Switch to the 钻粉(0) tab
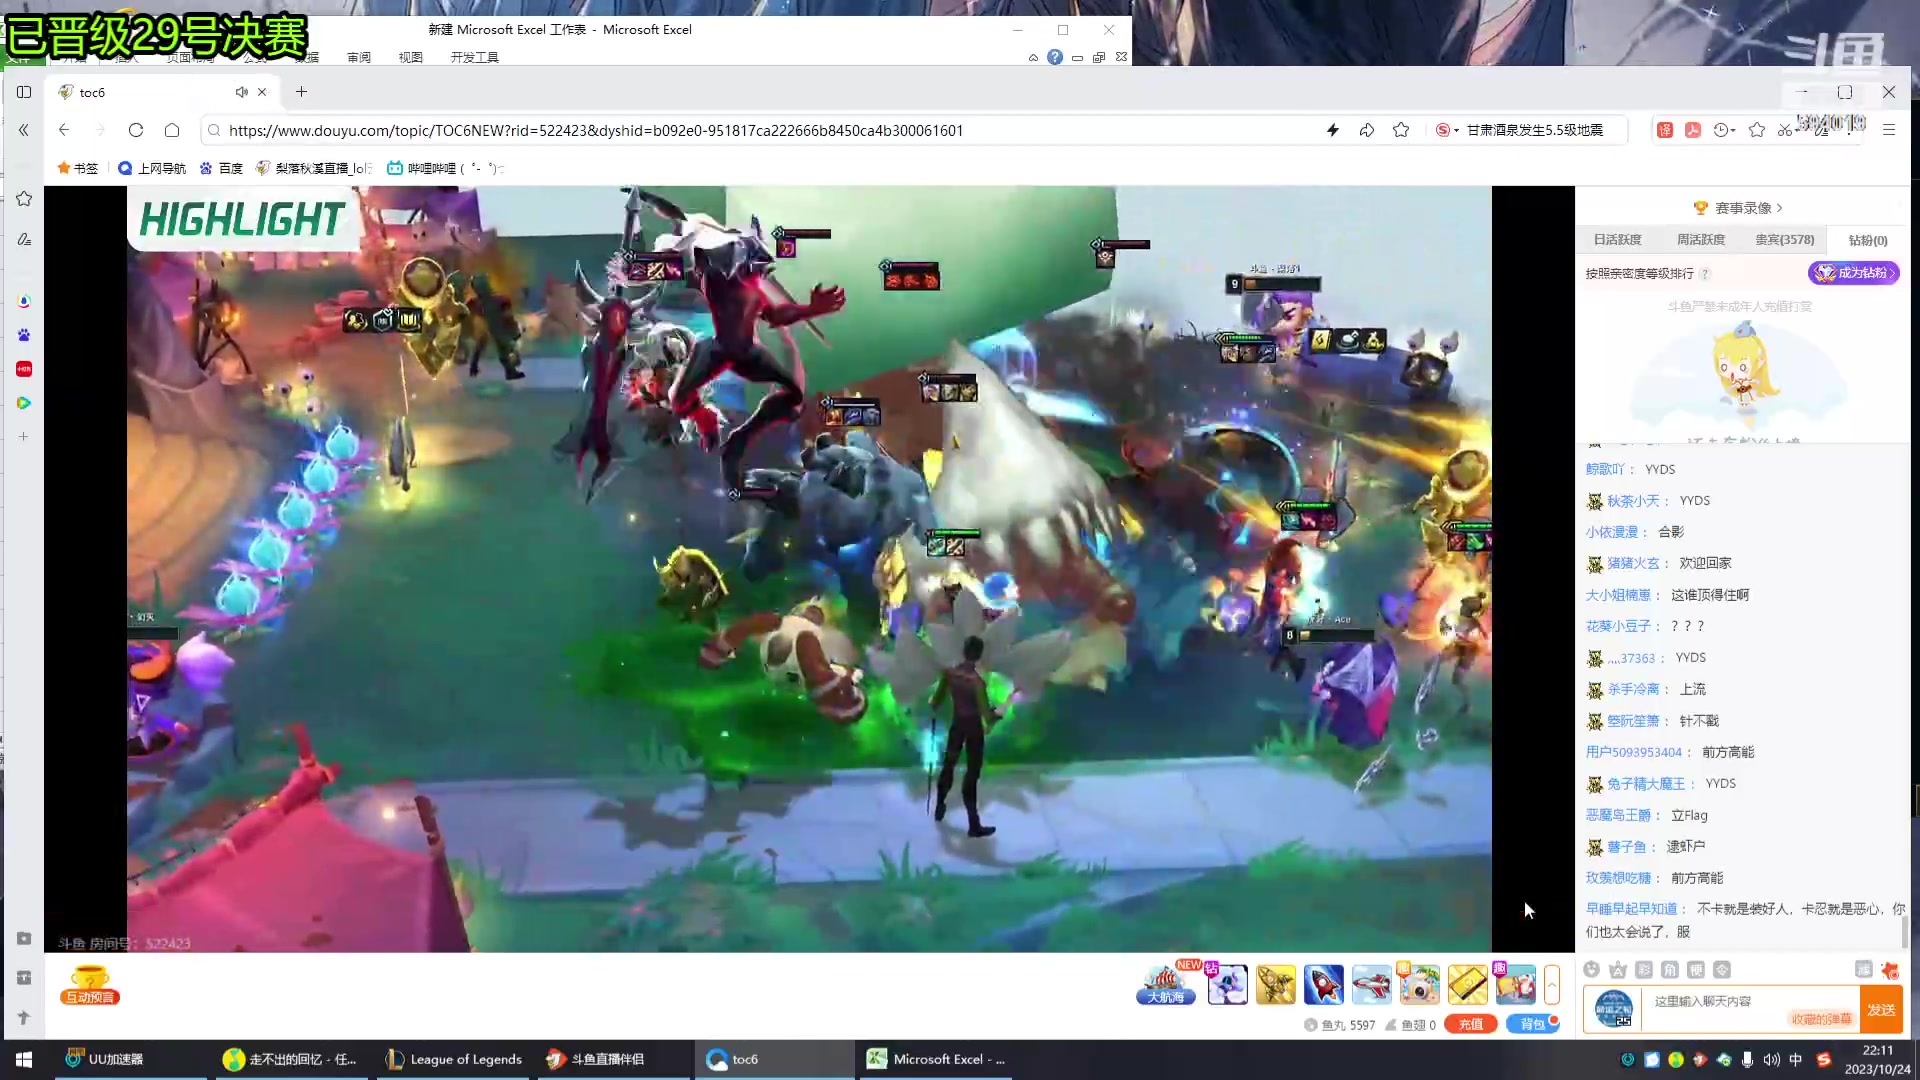The image size is (1920, 1080). (1868, 241)
